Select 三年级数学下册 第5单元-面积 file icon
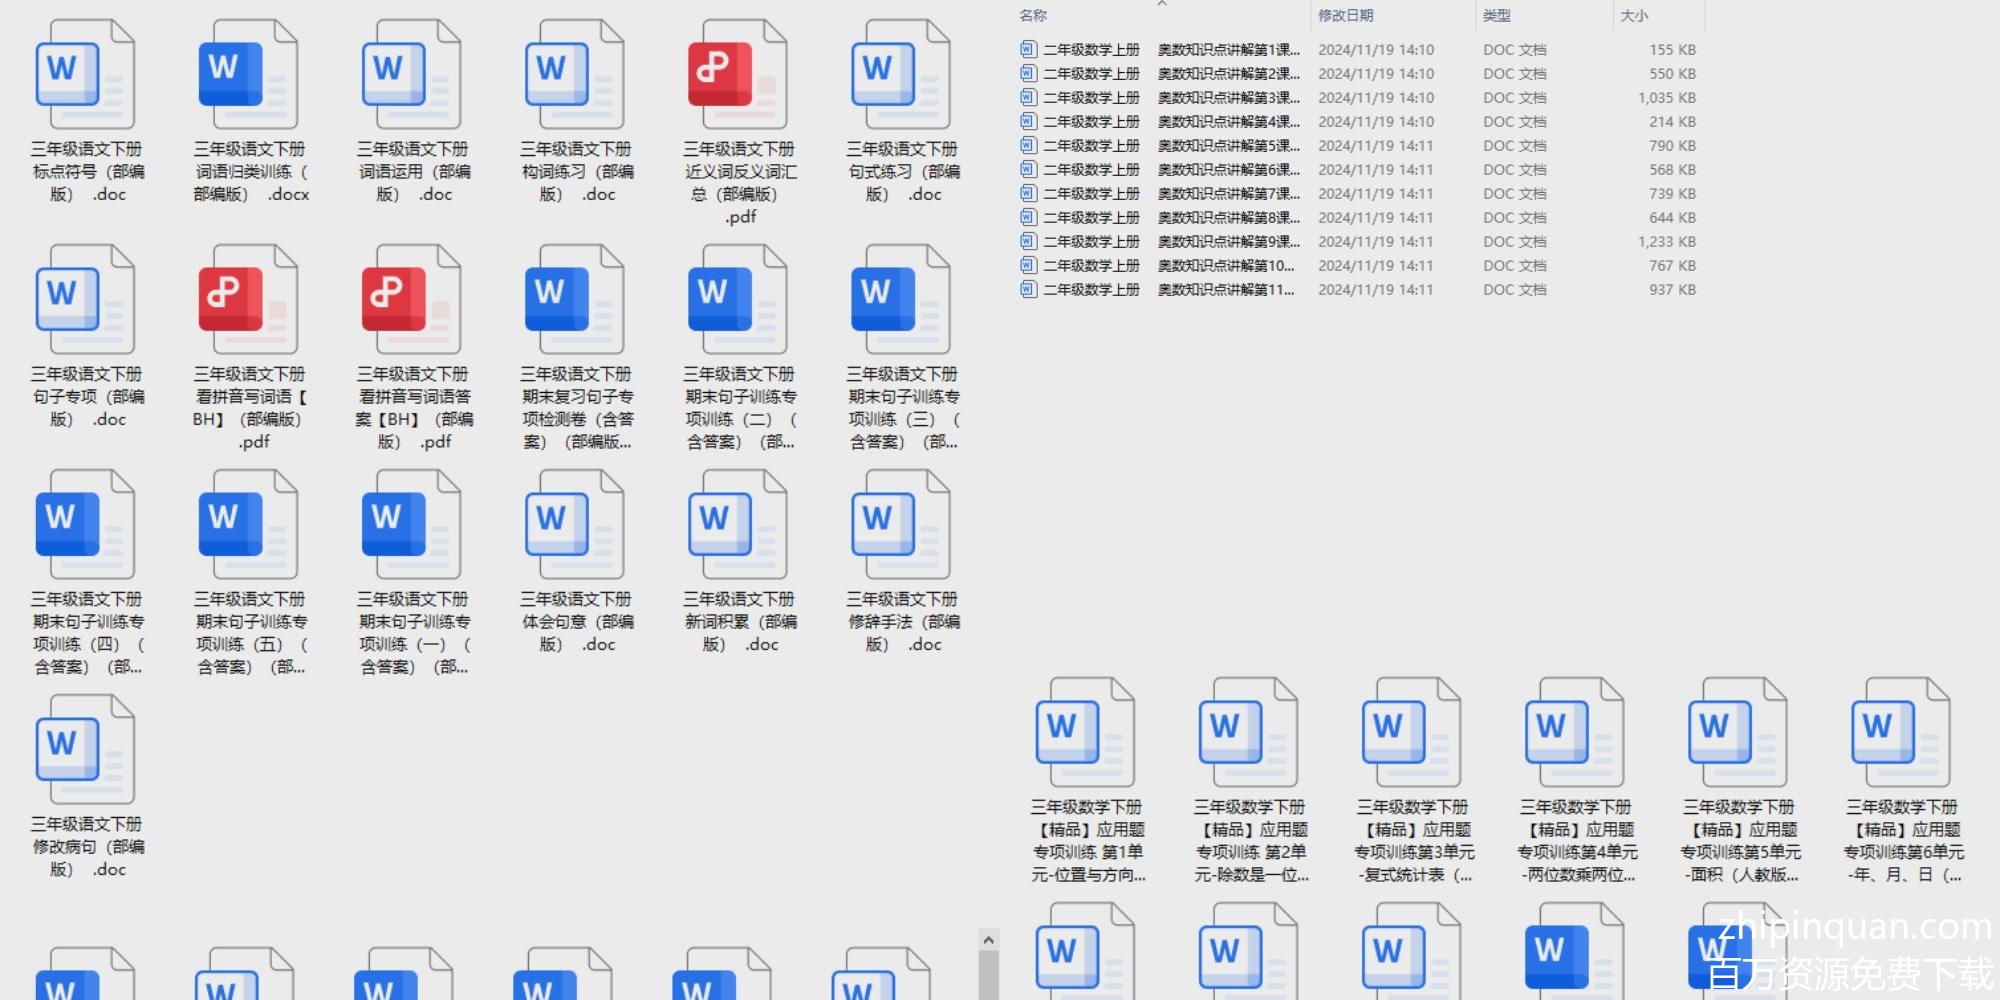The width and height of the screenshot is (2000, 1000). [x=1737, y=733]
